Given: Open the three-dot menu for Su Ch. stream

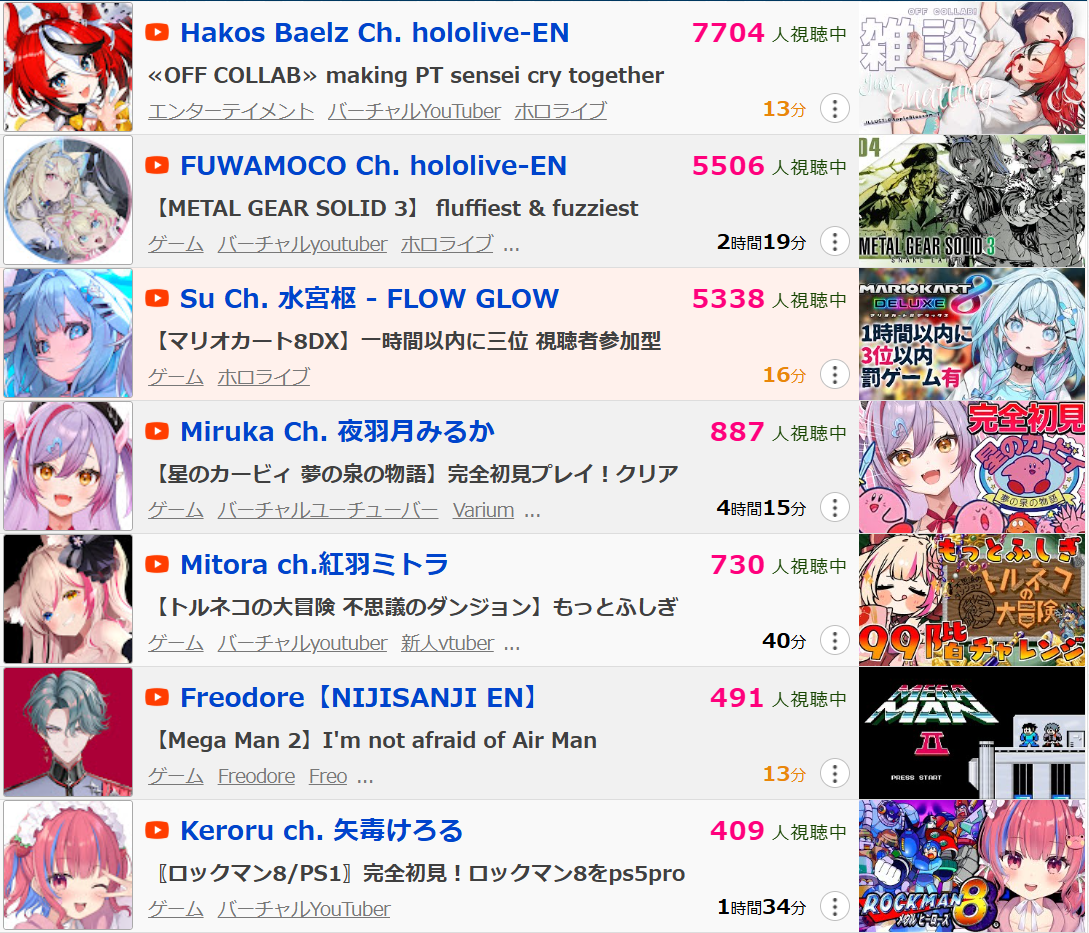Looking at the screenshot, I should pyautogui.click(x=835, y=374).
